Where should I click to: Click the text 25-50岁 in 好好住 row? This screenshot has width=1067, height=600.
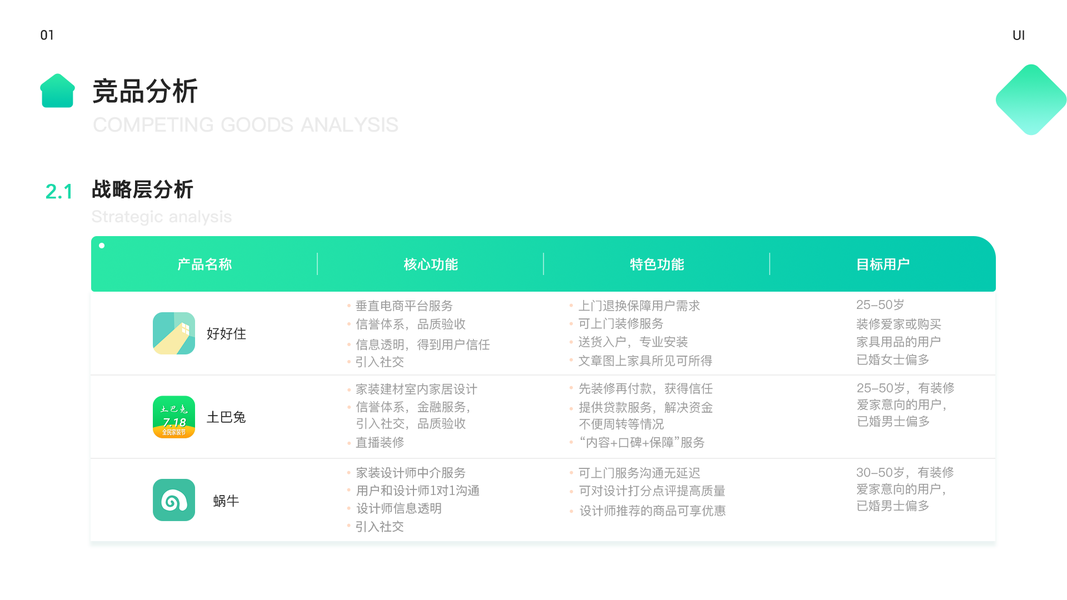[881, 305]
